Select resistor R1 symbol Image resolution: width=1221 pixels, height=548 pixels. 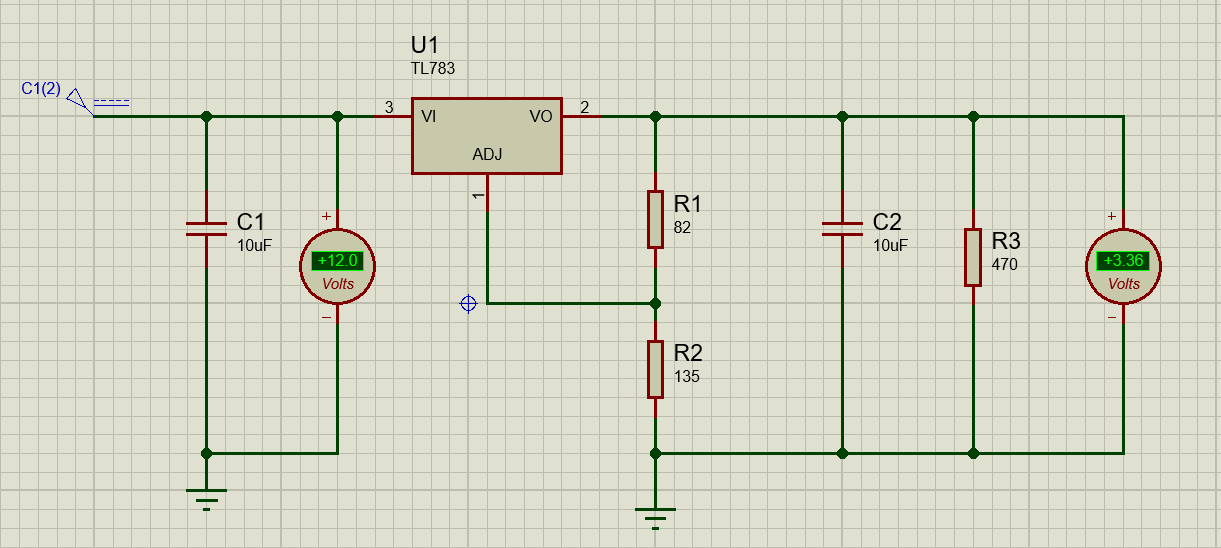(655, 219)
